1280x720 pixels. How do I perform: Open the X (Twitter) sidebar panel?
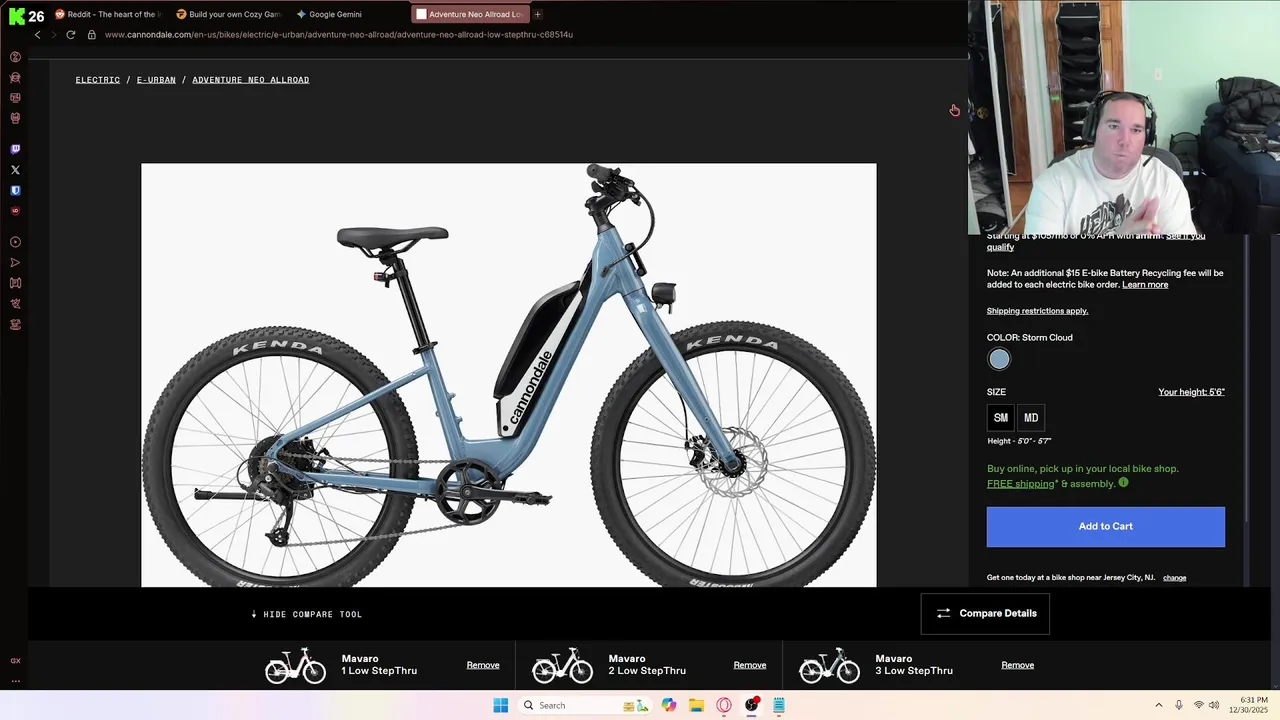tap(15, 170)
